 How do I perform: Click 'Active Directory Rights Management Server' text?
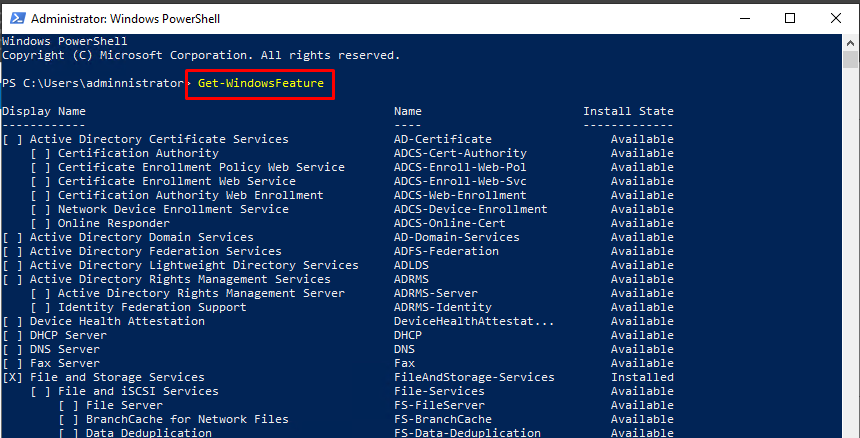pyautogui.click(x=201, y=293)
